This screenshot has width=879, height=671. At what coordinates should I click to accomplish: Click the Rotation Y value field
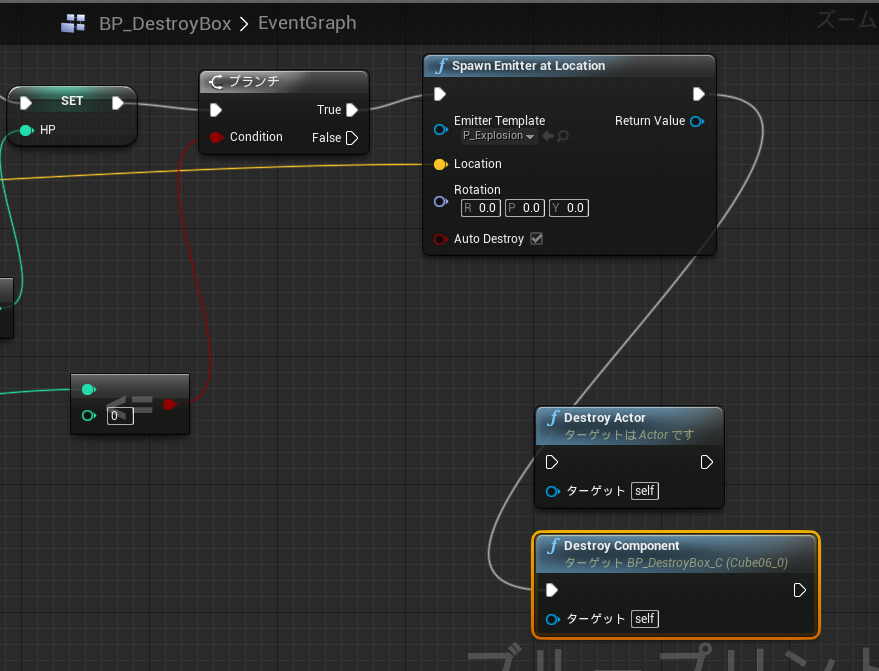[x=569, y=208]
